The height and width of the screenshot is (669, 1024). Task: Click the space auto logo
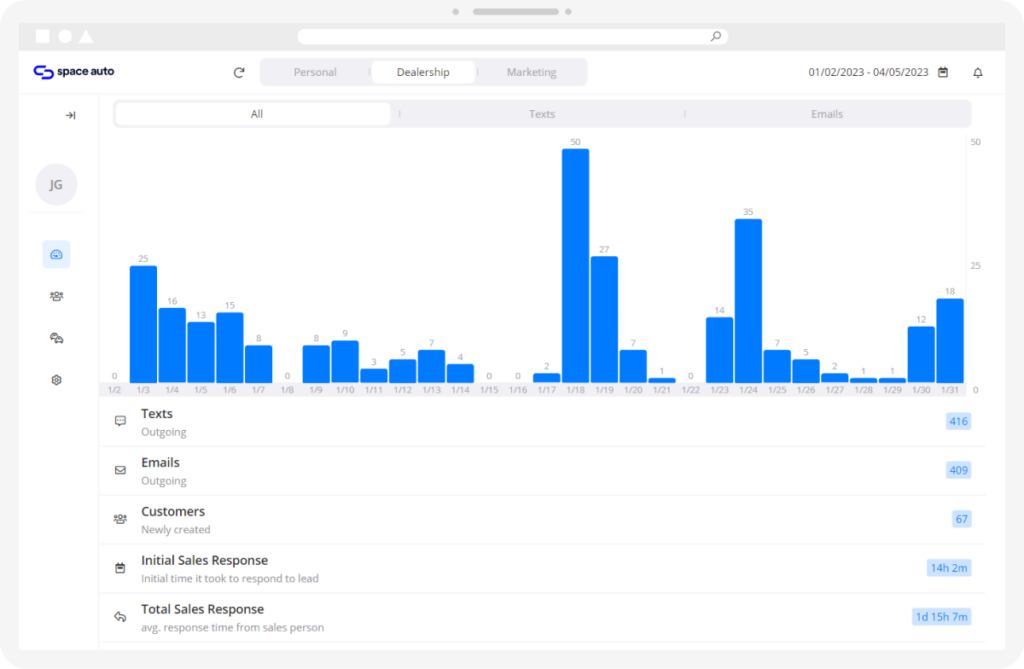pos(74,72)
